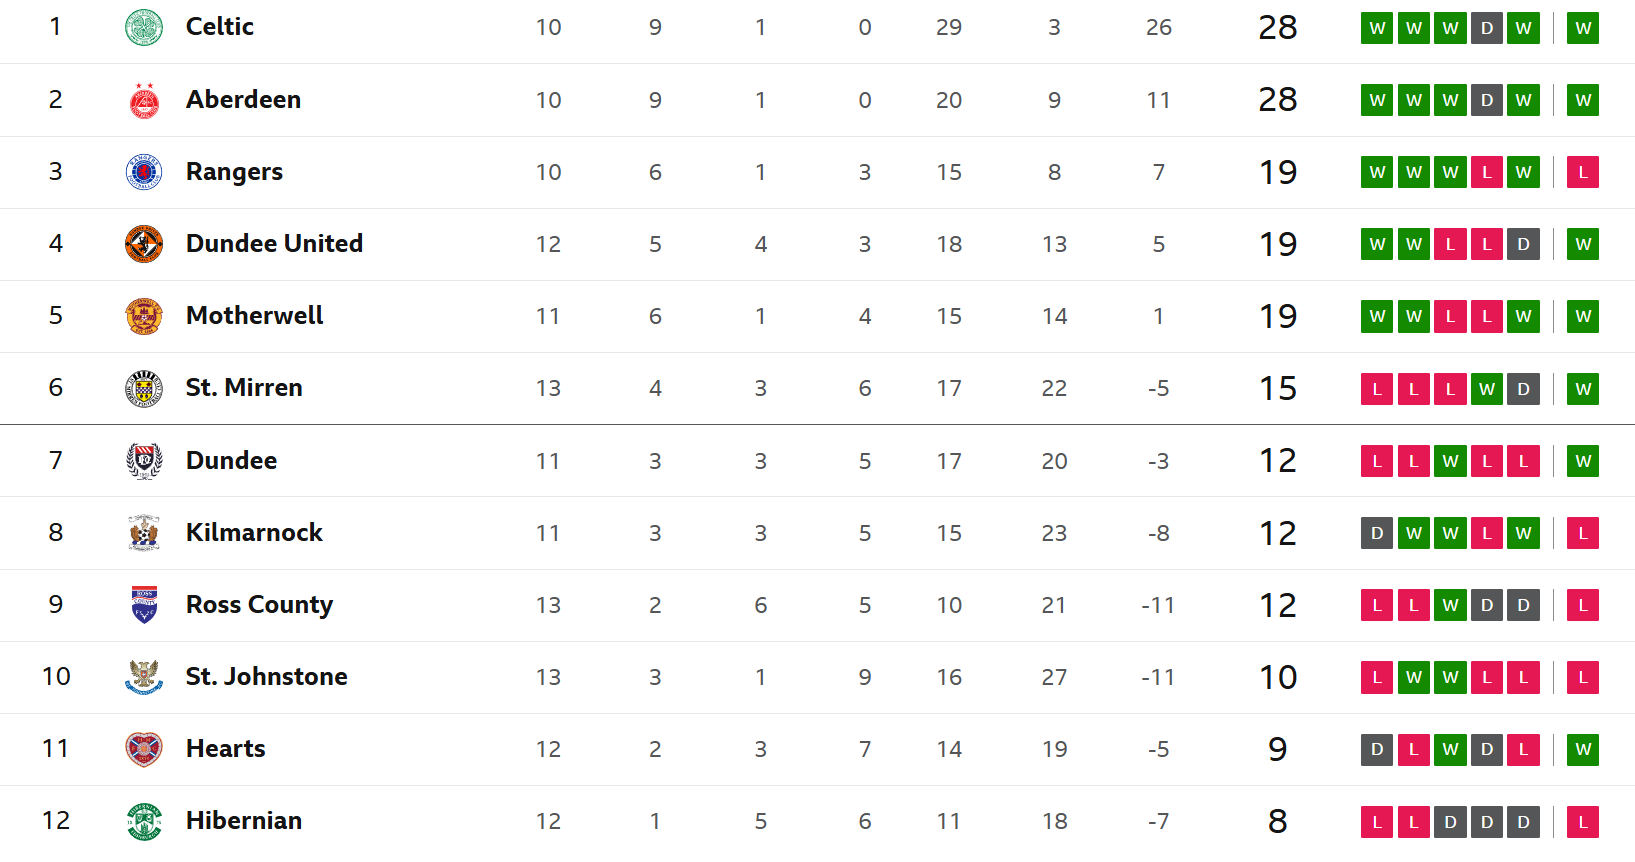
Task: Click St. Mirren's green W form badge
Action: click(1487, 389)
